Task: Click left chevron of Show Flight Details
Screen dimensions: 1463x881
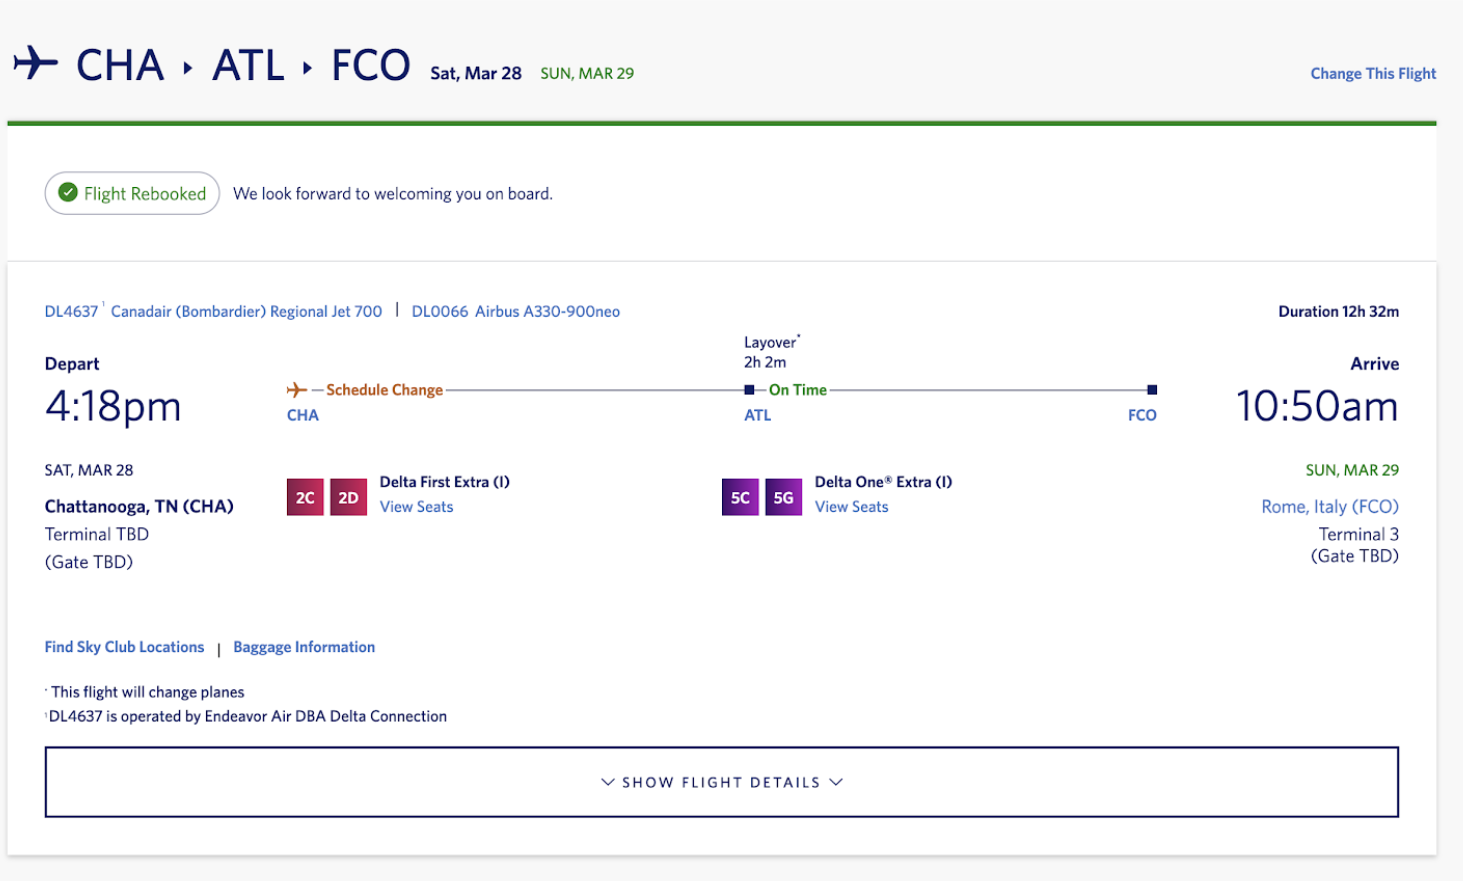Action: coord(608,782)
